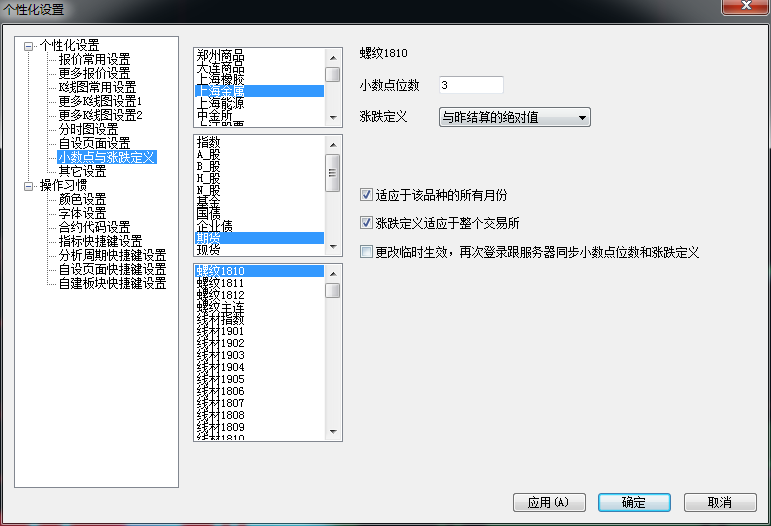This screenshot has height=526, width=771.
Task: Open 颜色设置 in the settings tree
Action: tap(82, 199)
